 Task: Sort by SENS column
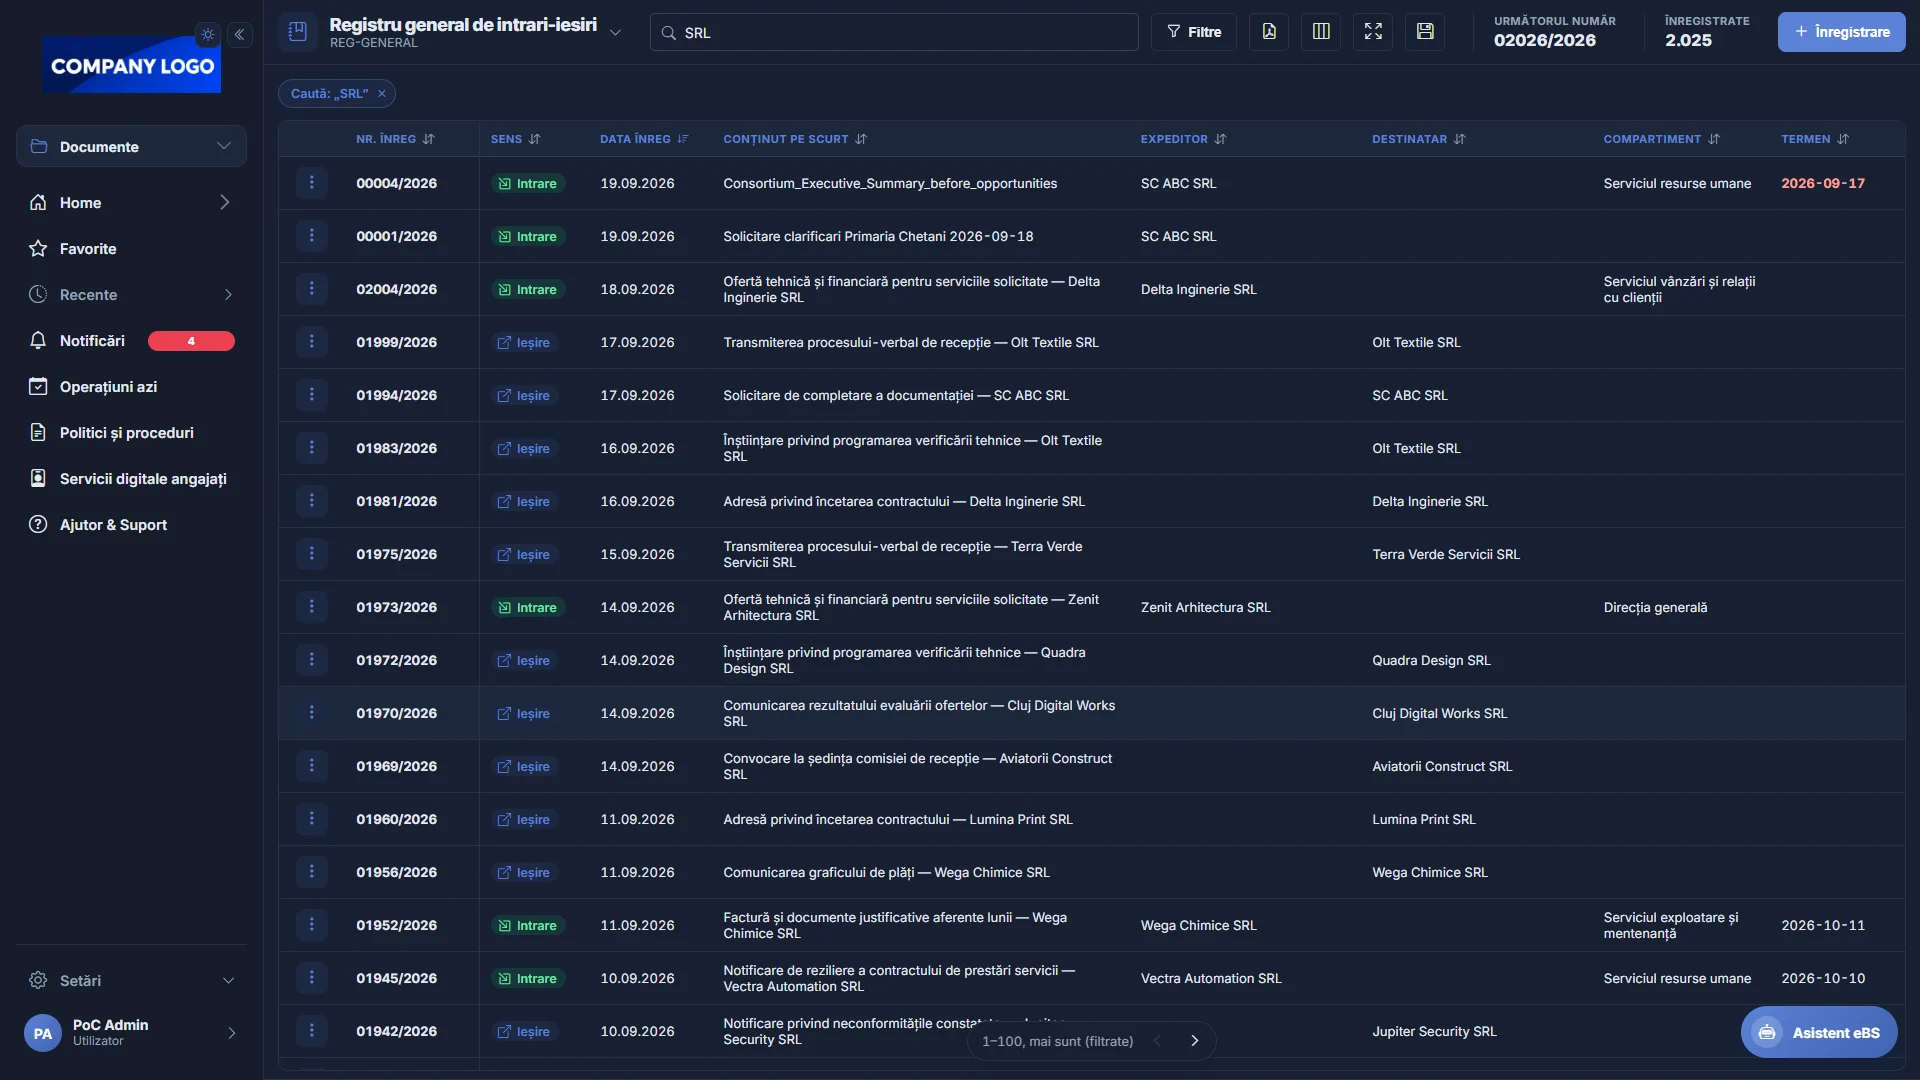[x=515, y=139]
